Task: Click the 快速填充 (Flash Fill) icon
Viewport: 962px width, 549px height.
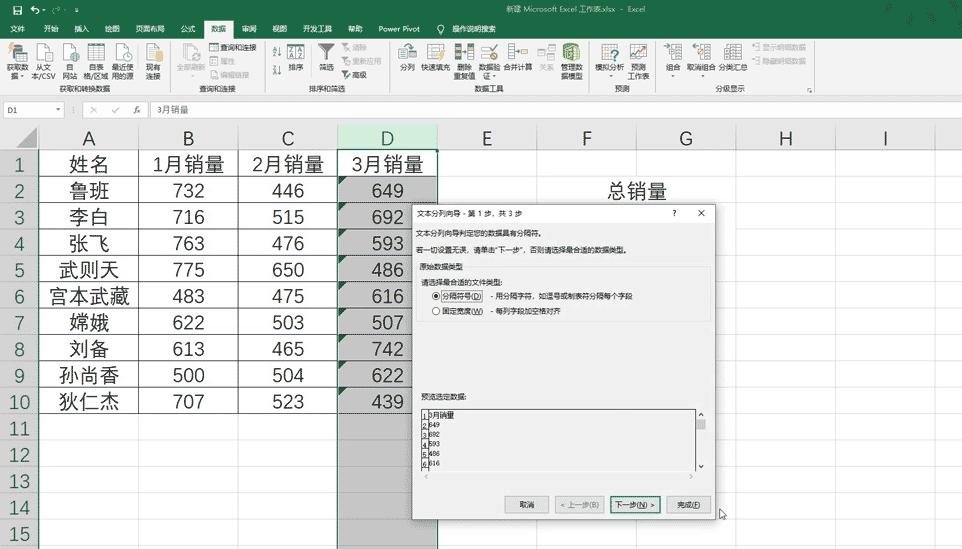Action: 436,57
